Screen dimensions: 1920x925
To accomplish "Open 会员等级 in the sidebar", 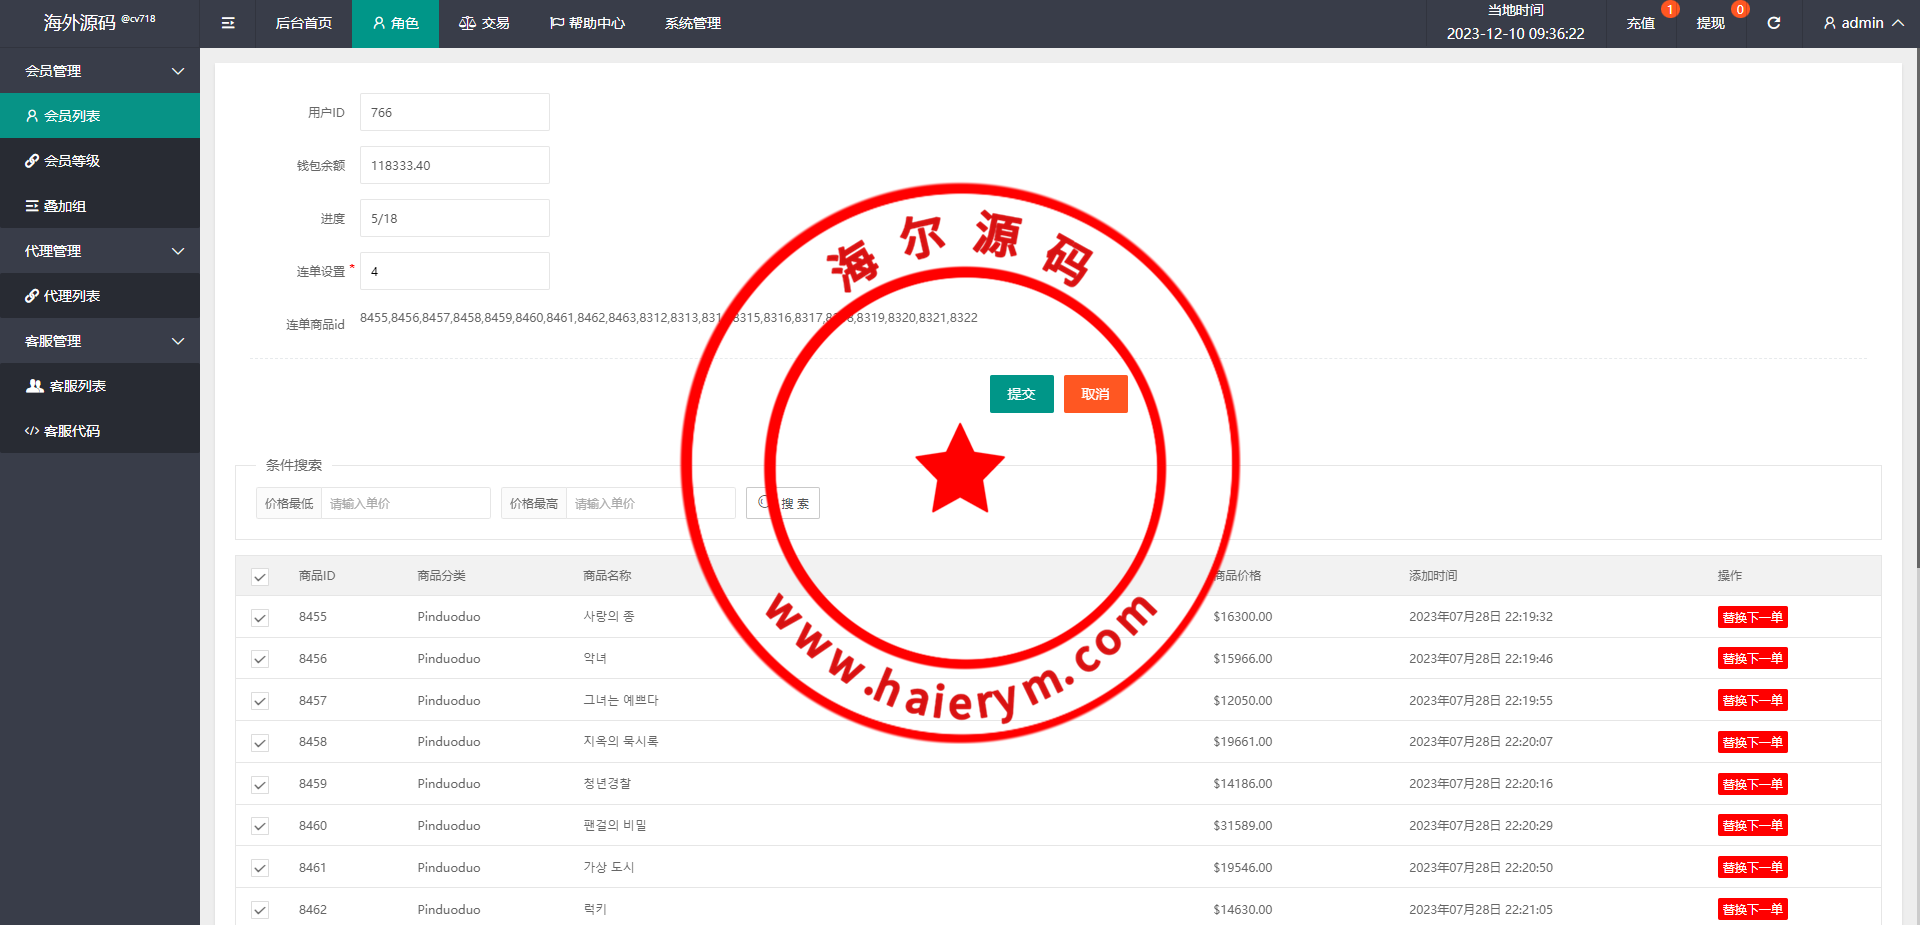I will tap(72, 161).
